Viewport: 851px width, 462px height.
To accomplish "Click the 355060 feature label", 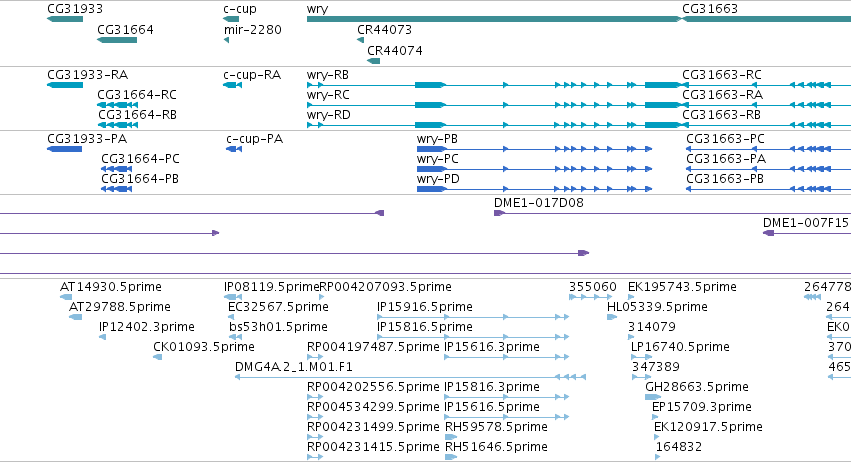I will (x=593, y=287).
